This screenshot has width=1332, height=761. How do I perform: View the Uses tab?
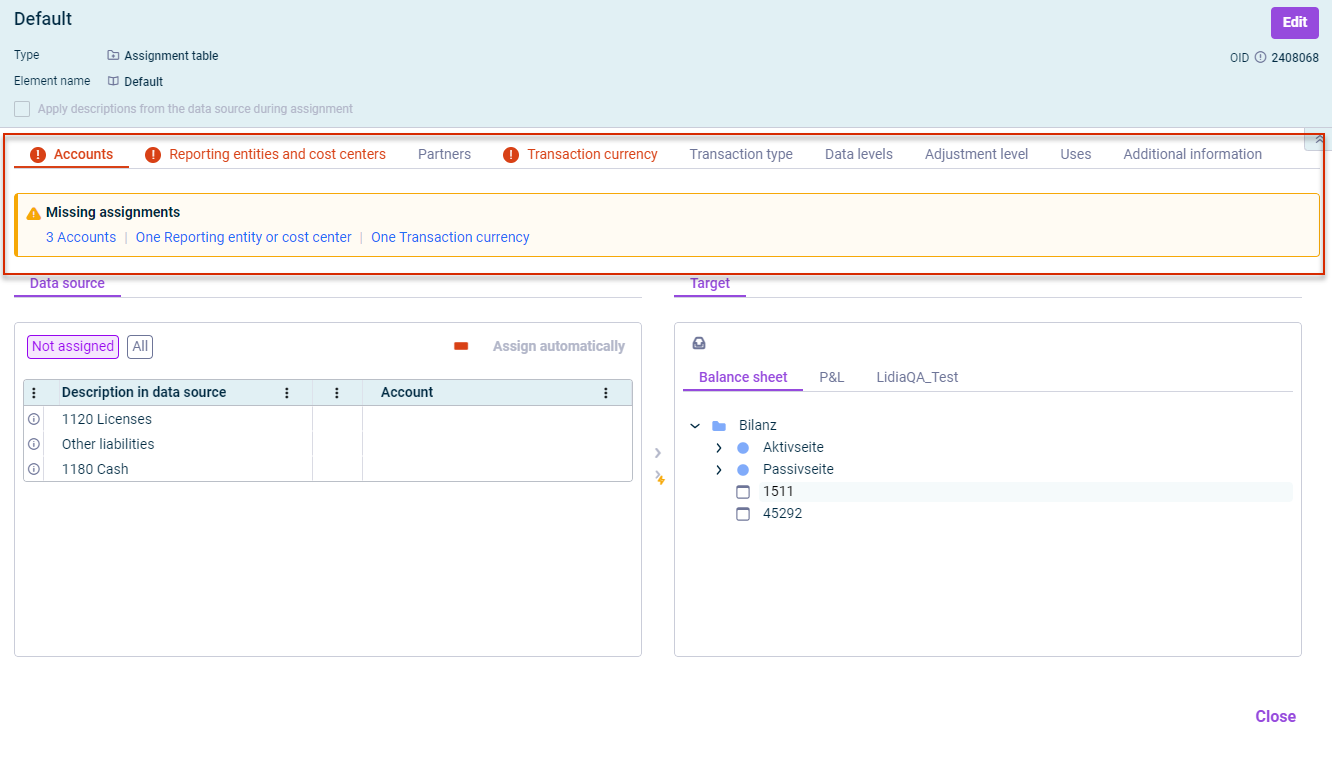click(1076, 154)
